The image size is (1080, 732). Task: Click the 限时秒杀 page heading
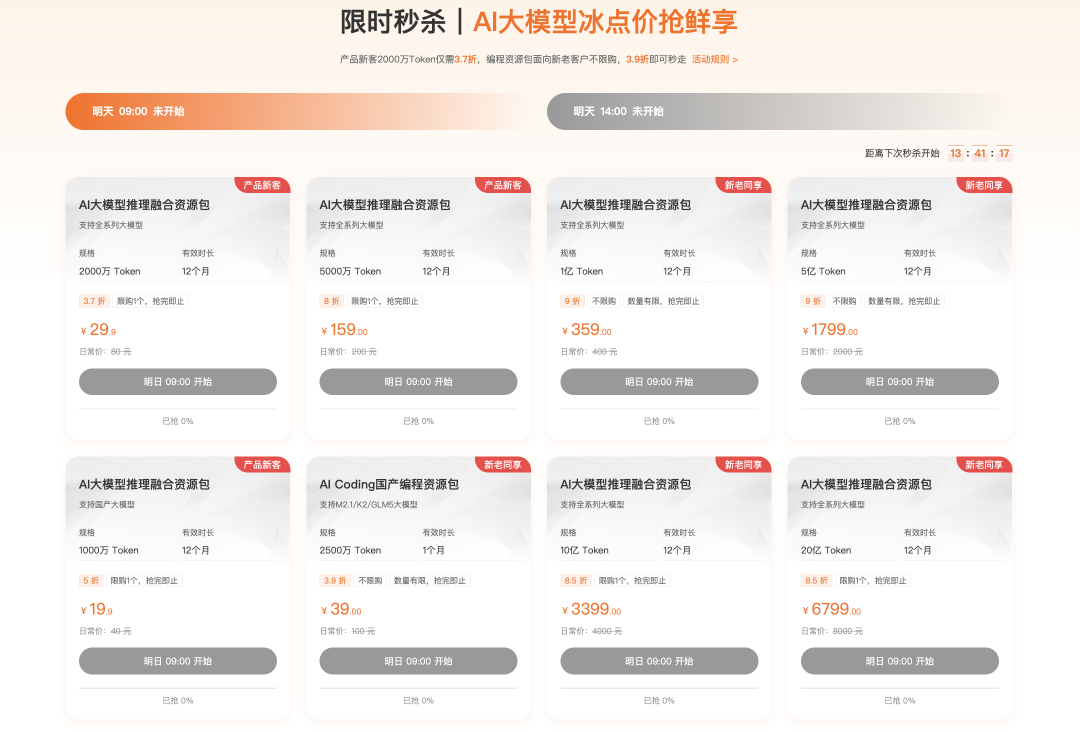point(393,22)
